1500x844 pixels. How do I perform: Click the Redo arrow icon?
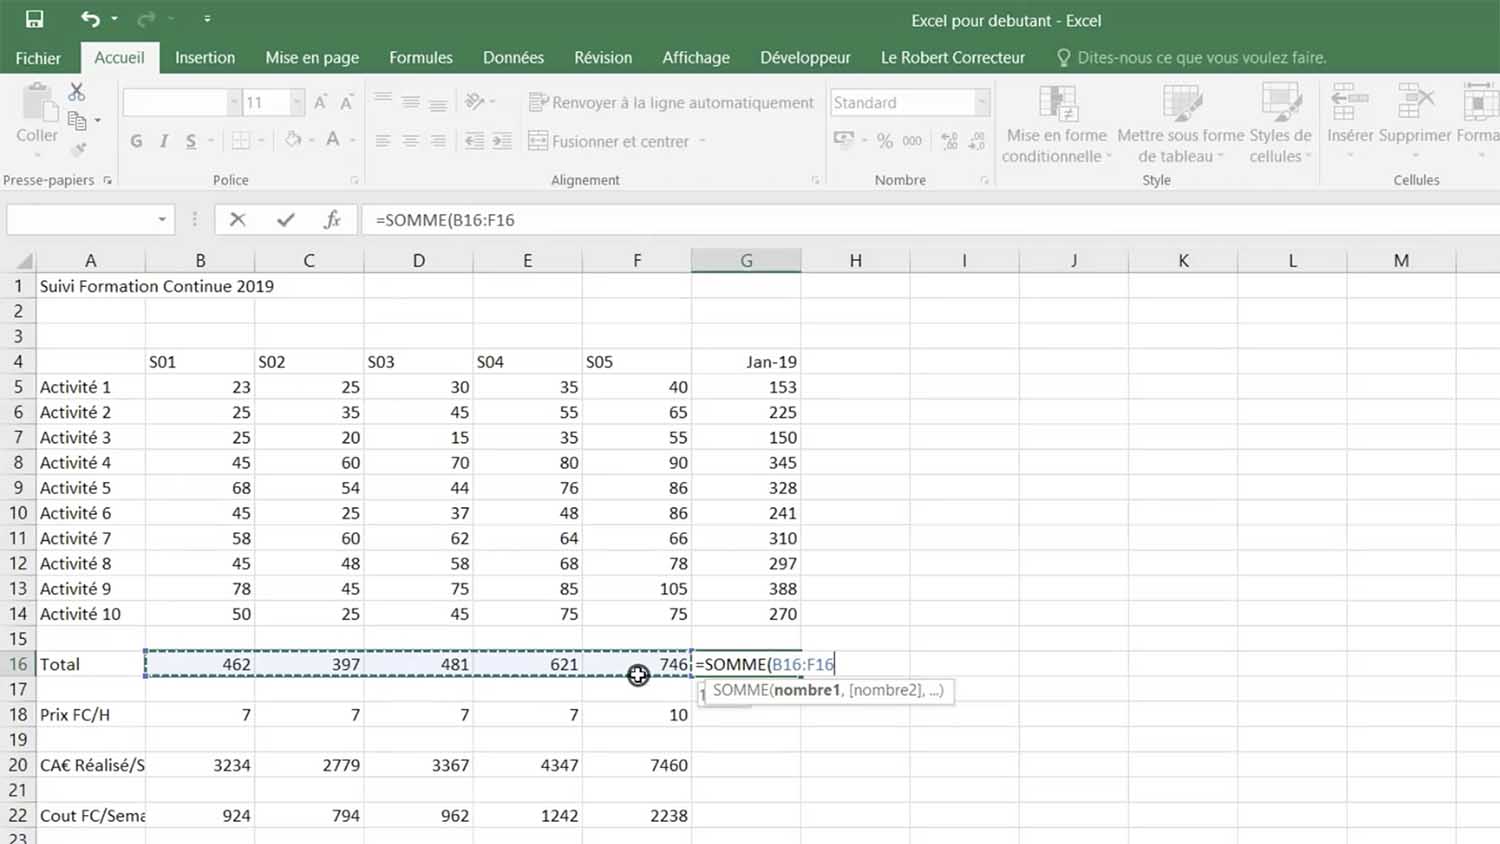pyautogui.click(x=146, y=19)
